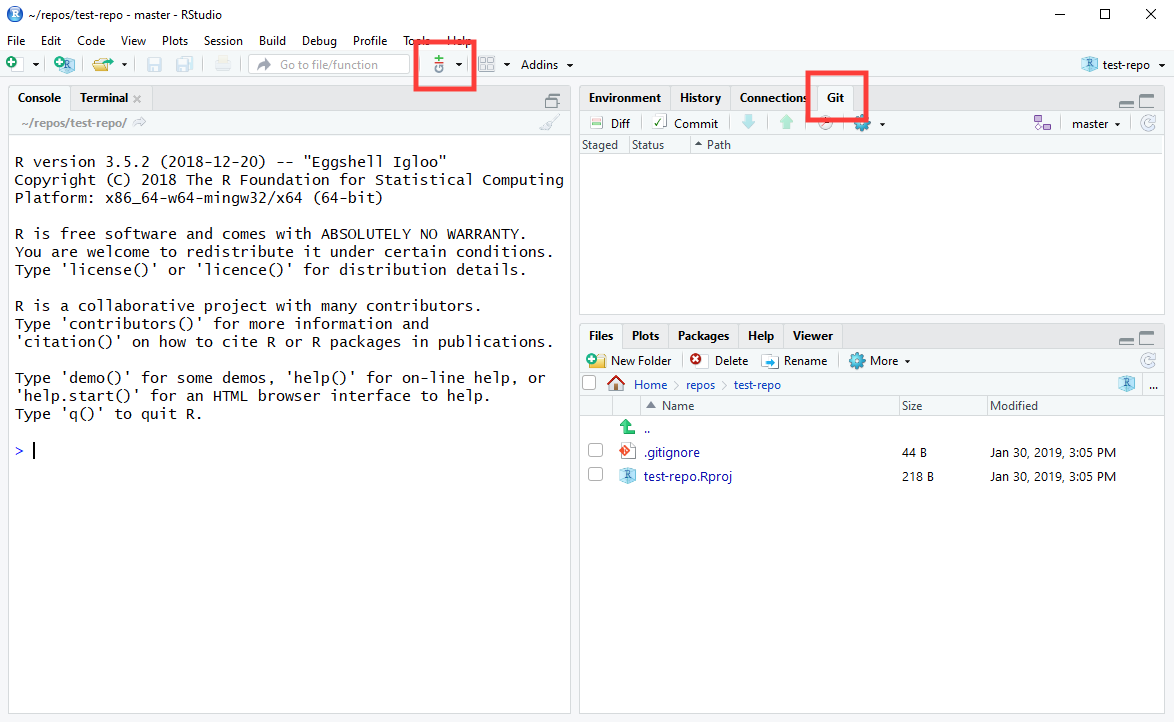Click the Git new branch icon
1174x722 pixels.
click(1042, 123)
